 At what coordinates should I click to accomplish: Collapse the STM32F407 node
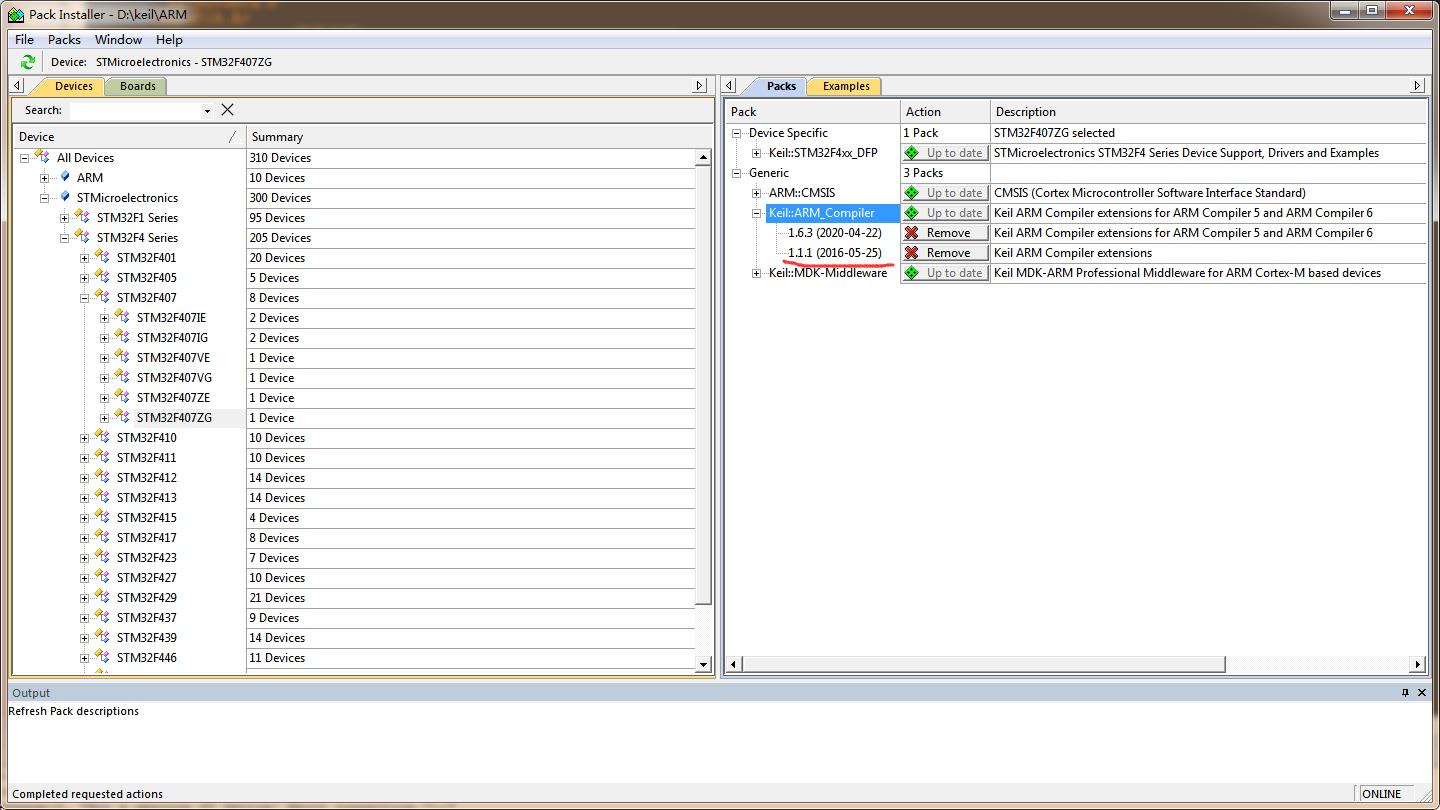coord(84,298)
